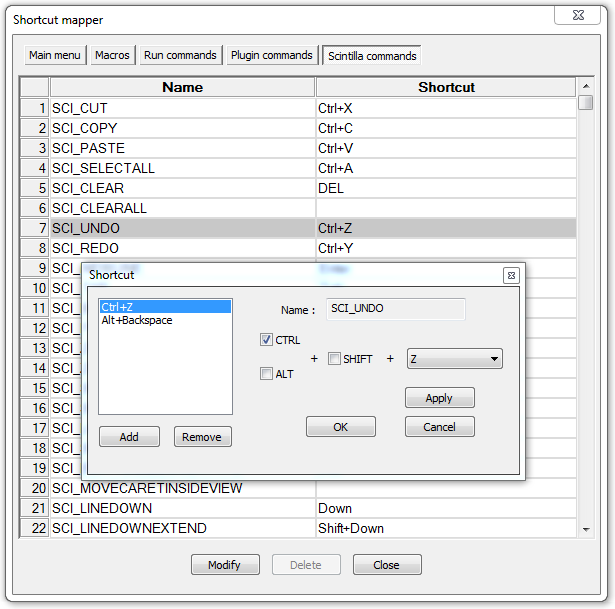Go to the Run commands tab
615x609 pixels.
[x=180, y=55]
